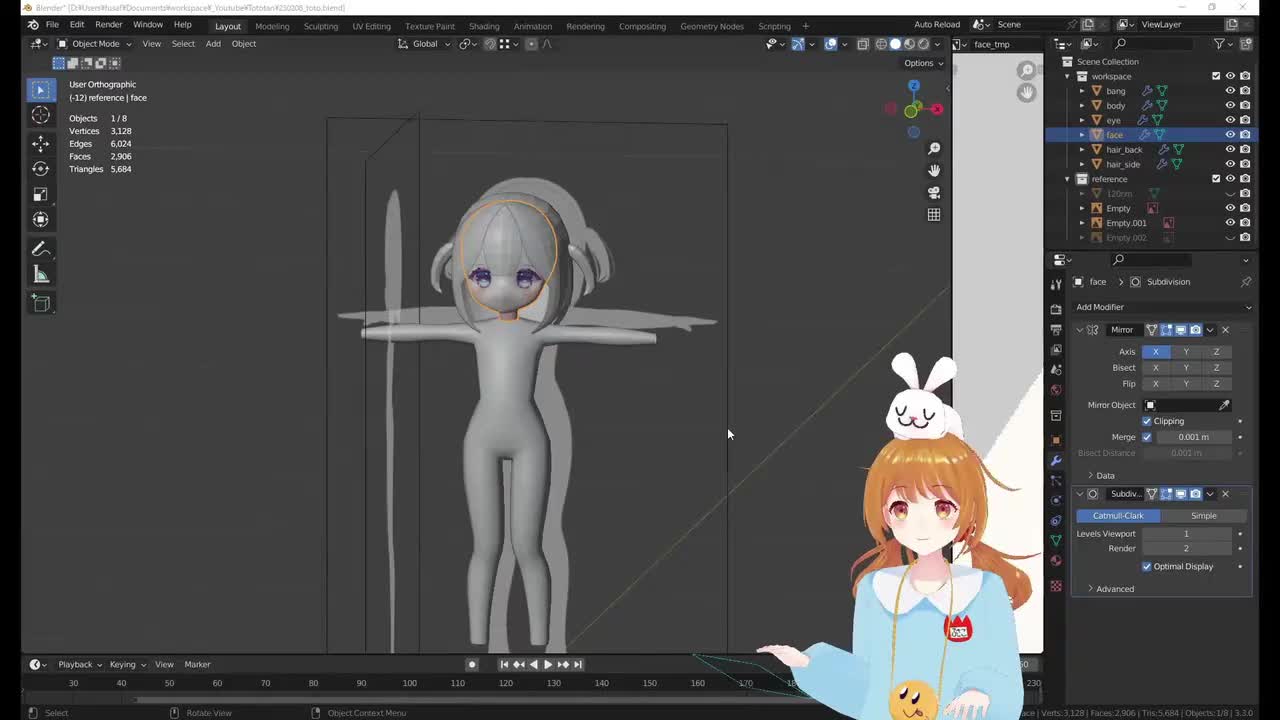The width and height of the screenshot is (1280, 720).
Task: Disable Clipping in Mirror modifier
Action: pyautogui.click(x=1147, y=421)
